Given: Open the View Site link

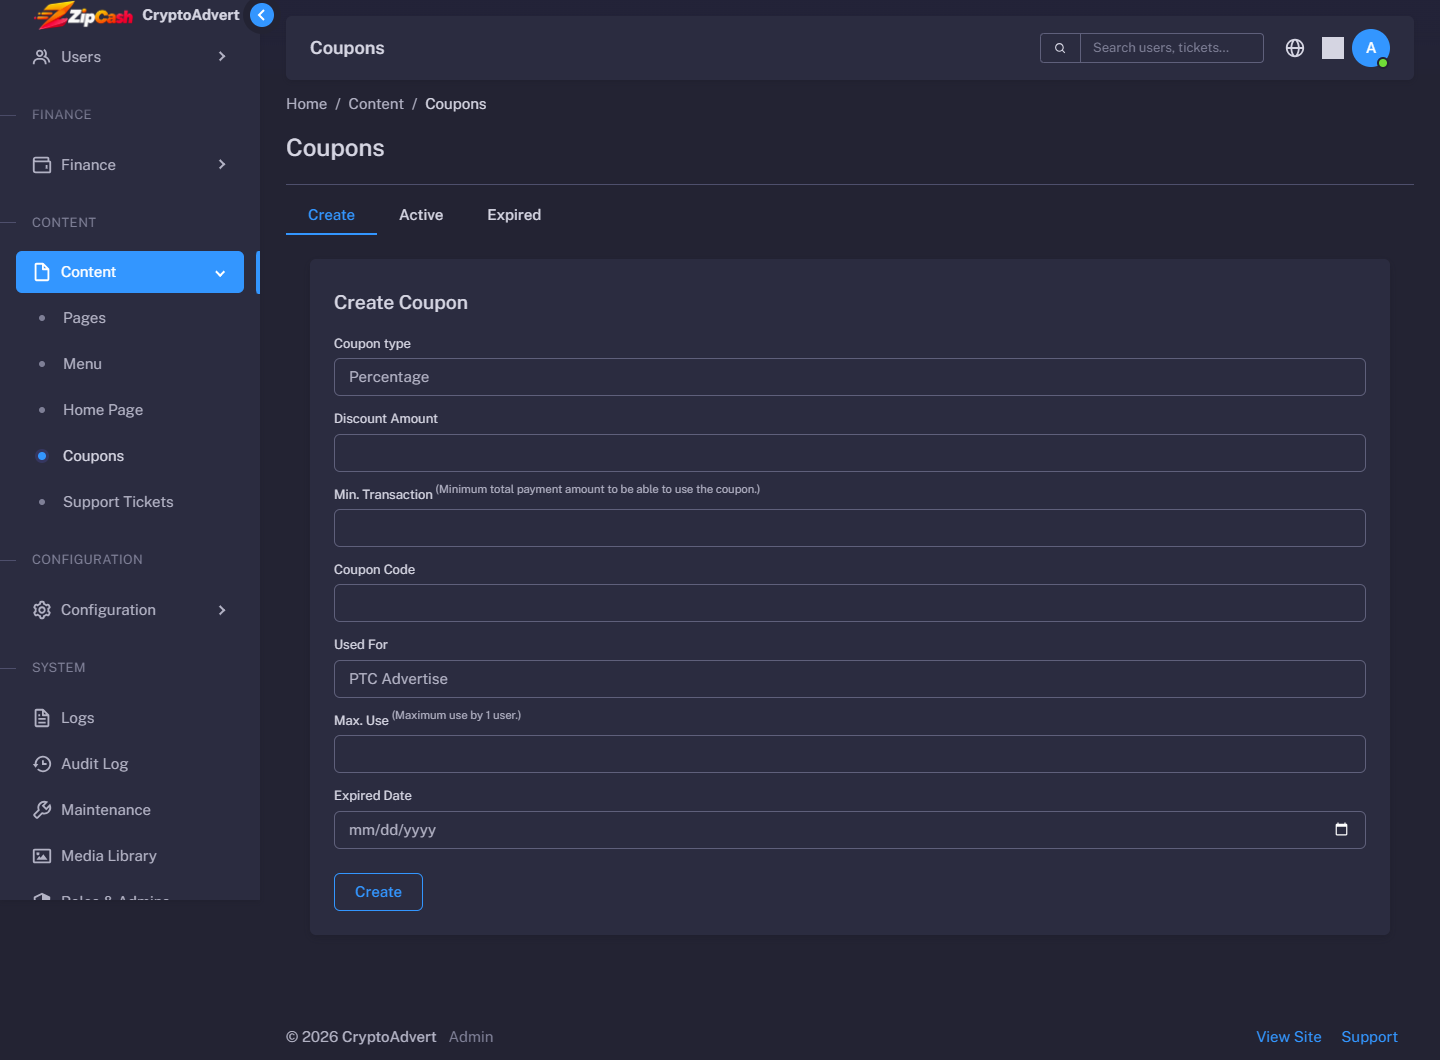Looking at the screenshot, I should 1289,1037.
